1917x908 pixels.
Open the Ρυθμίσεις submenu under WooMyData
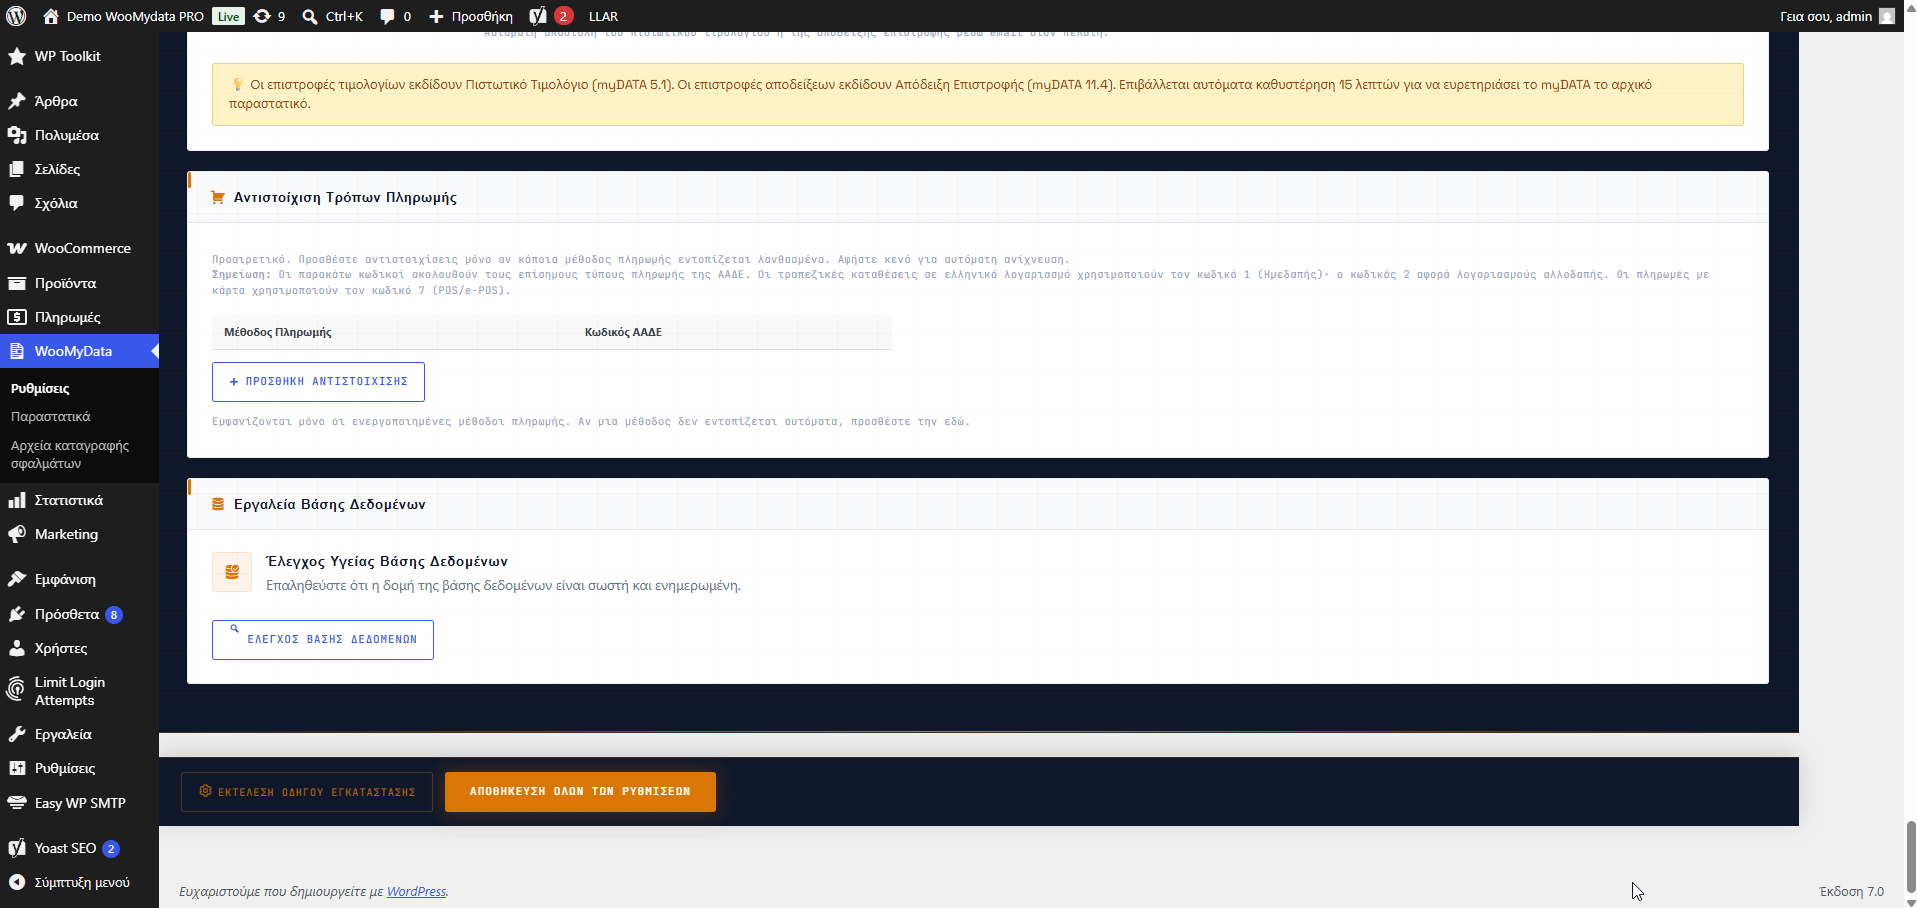pos(40,388)
